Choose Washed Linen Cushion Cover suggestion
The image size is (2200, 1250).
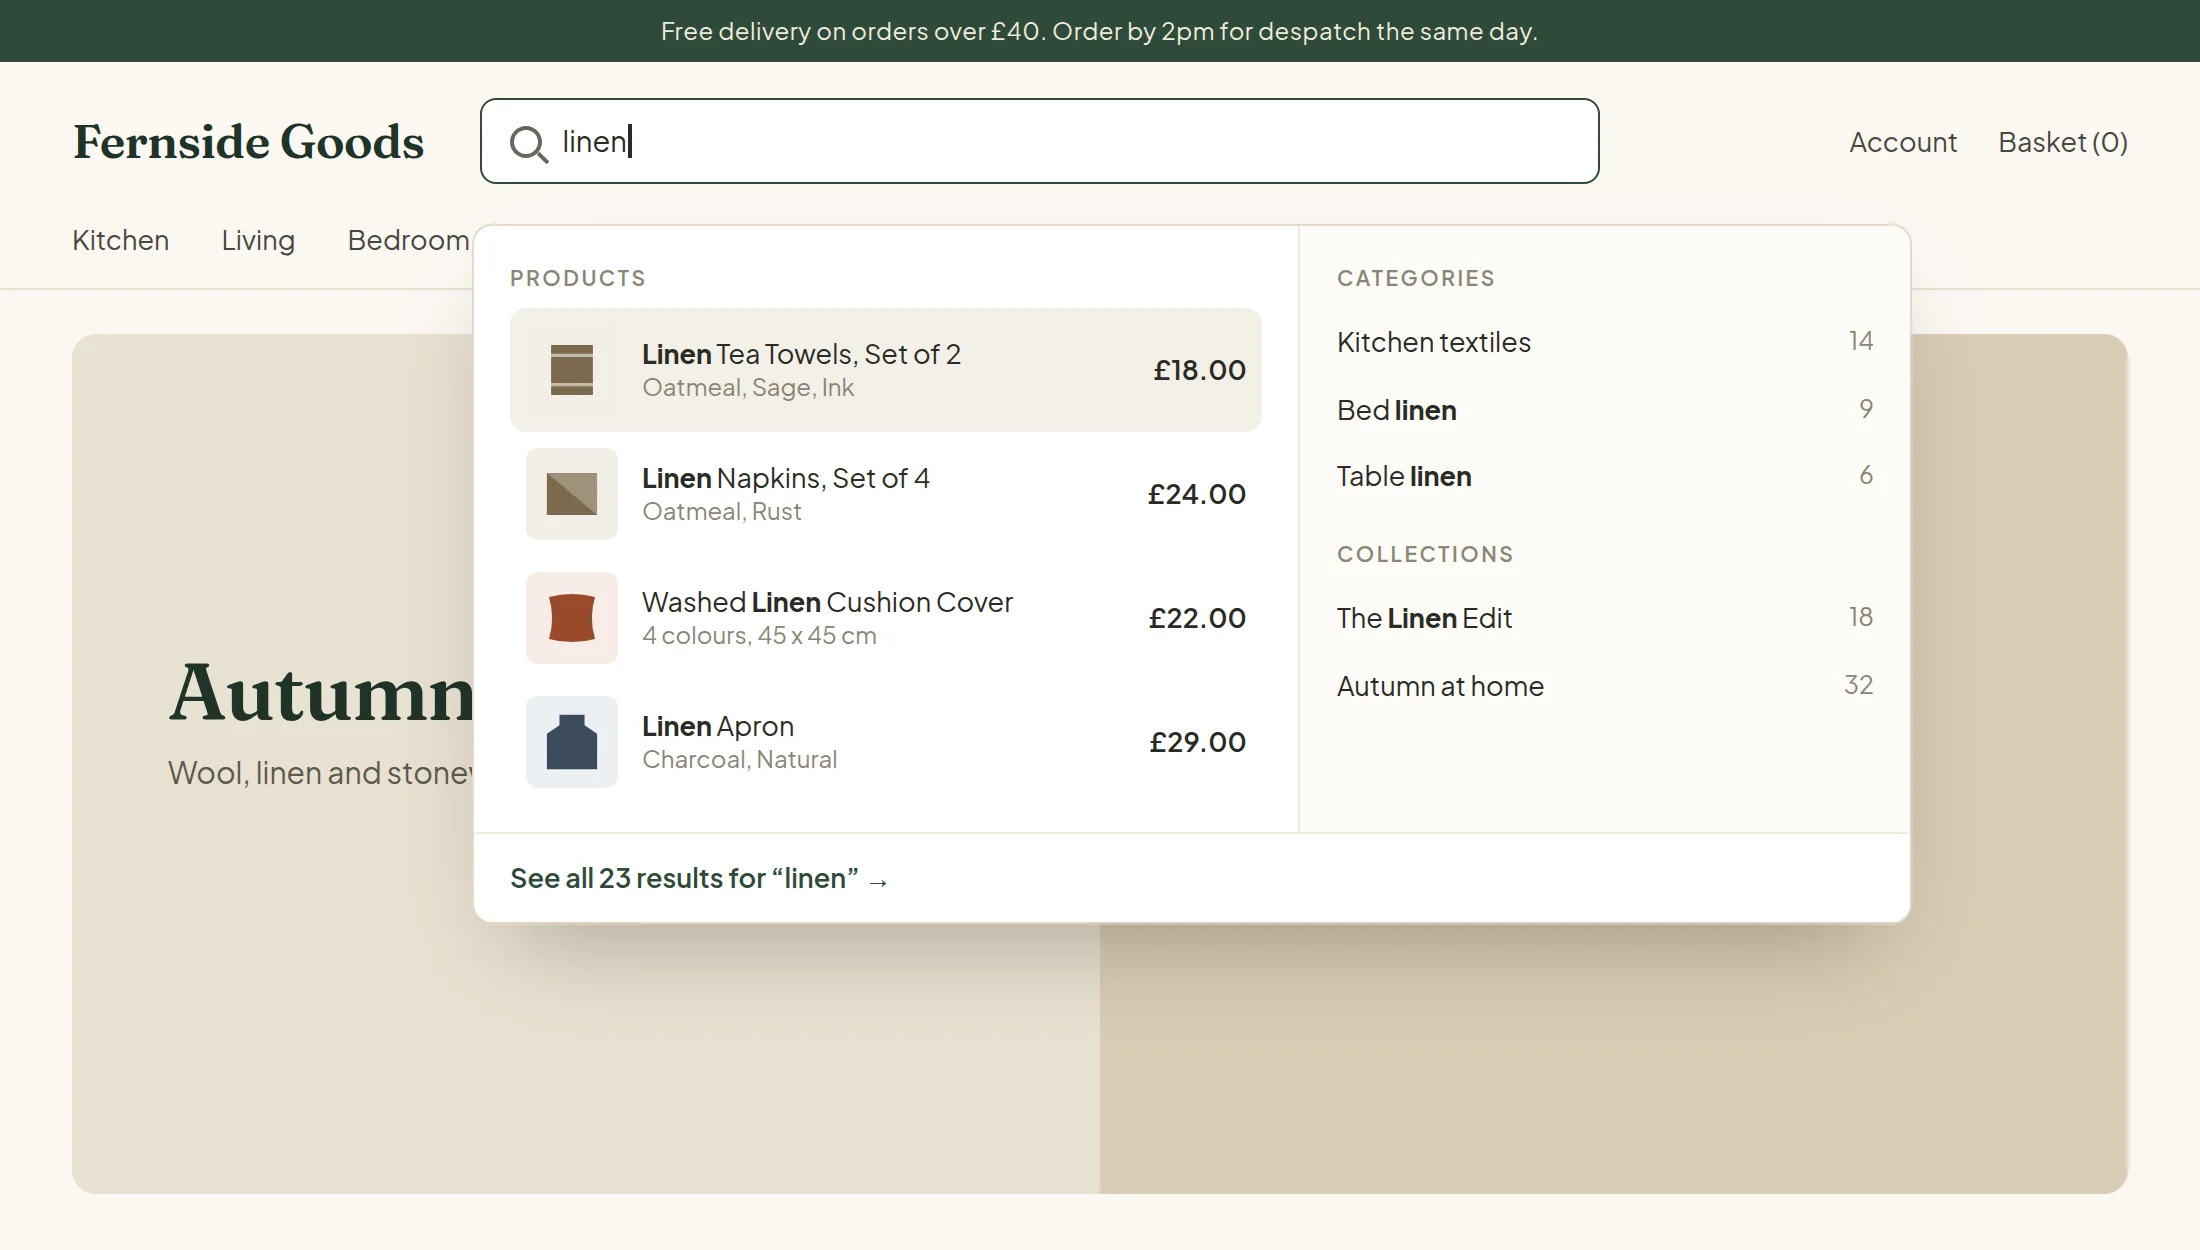[x=886, y=618]
